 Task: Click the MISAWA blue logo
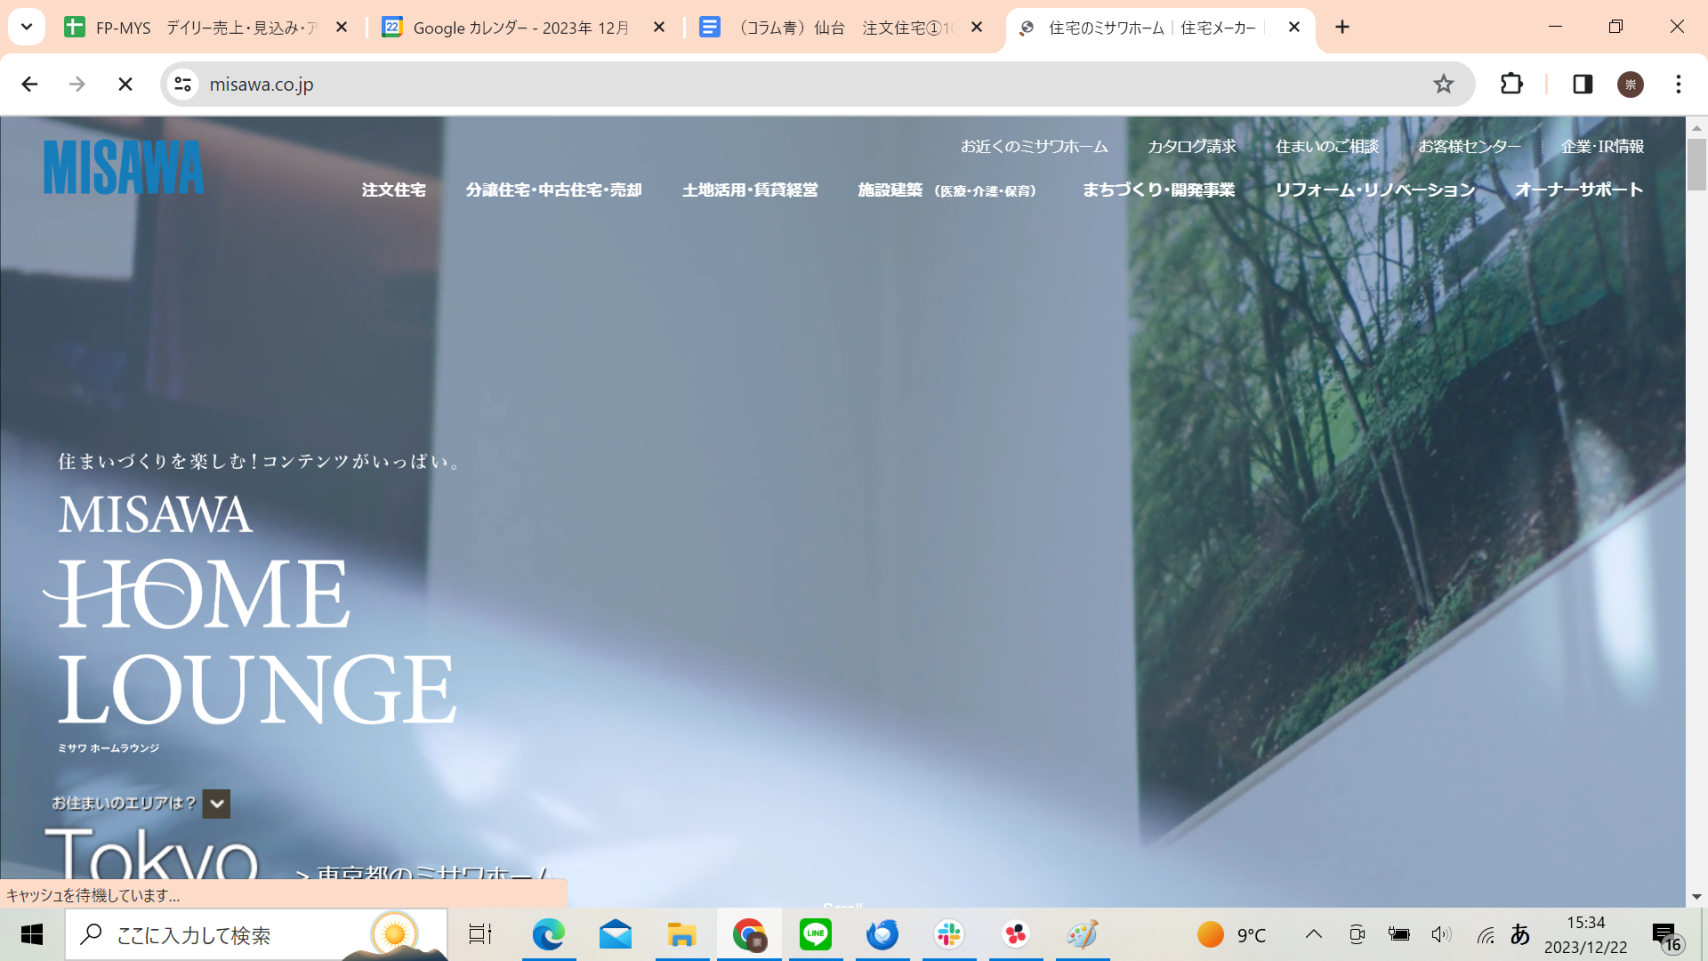123,167
